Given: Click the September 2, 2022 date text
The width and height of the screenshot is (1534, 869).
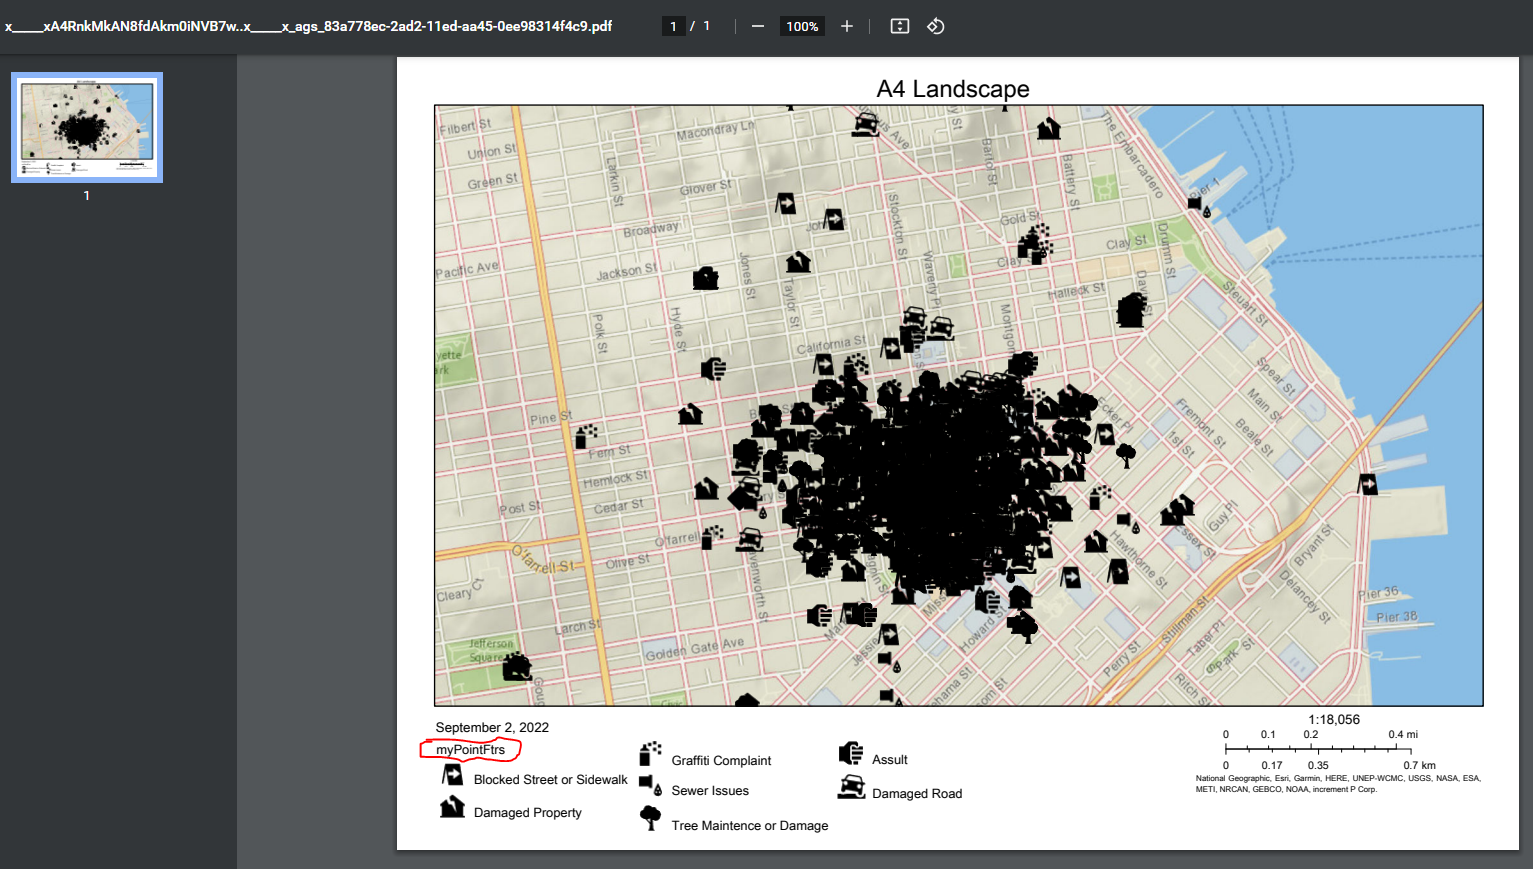Looking at the screenshot, I should pos(491,727).
